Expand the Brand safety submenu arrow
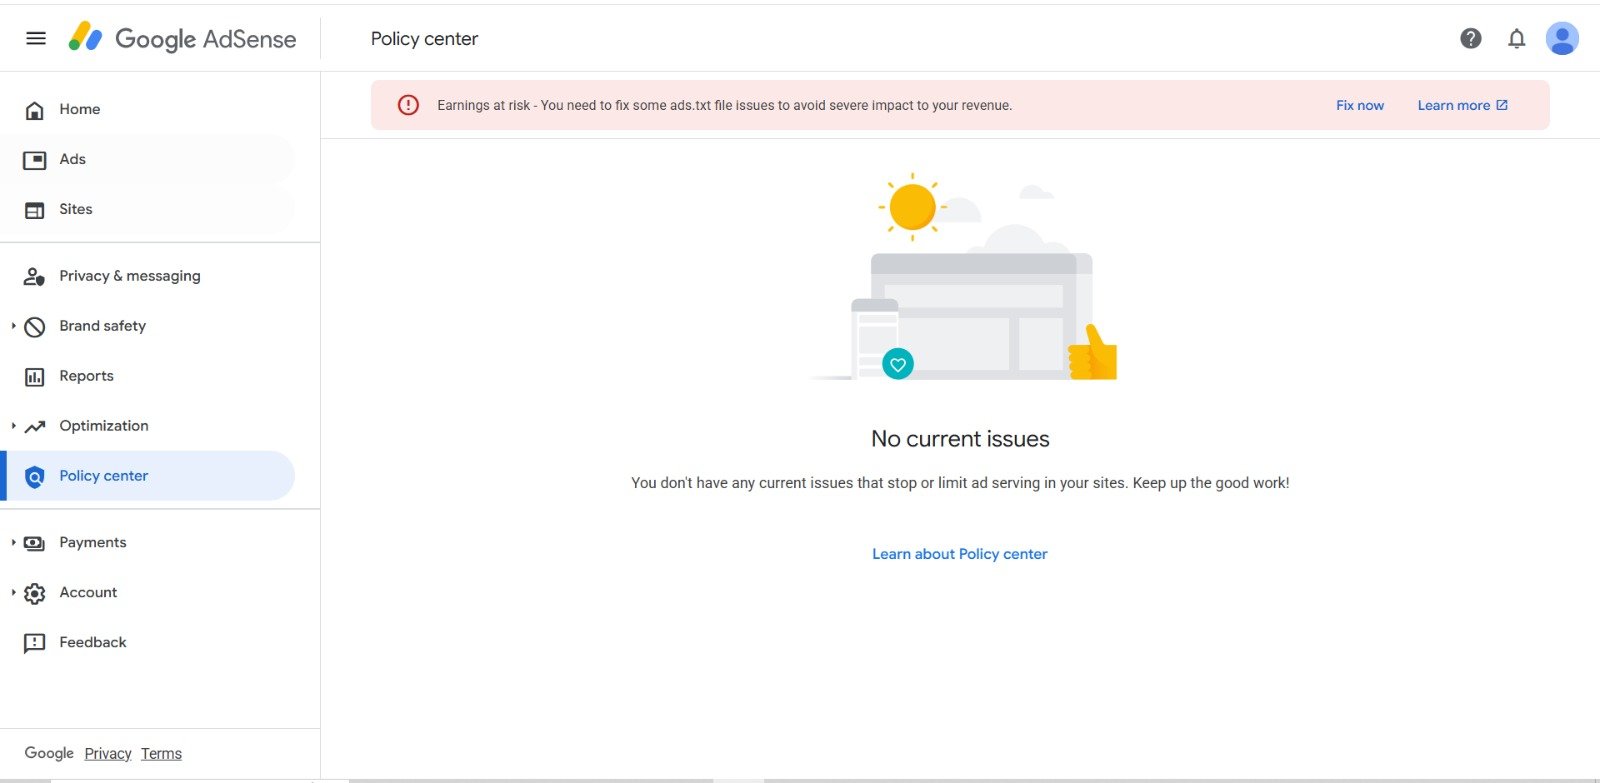 tap(13, 326)
